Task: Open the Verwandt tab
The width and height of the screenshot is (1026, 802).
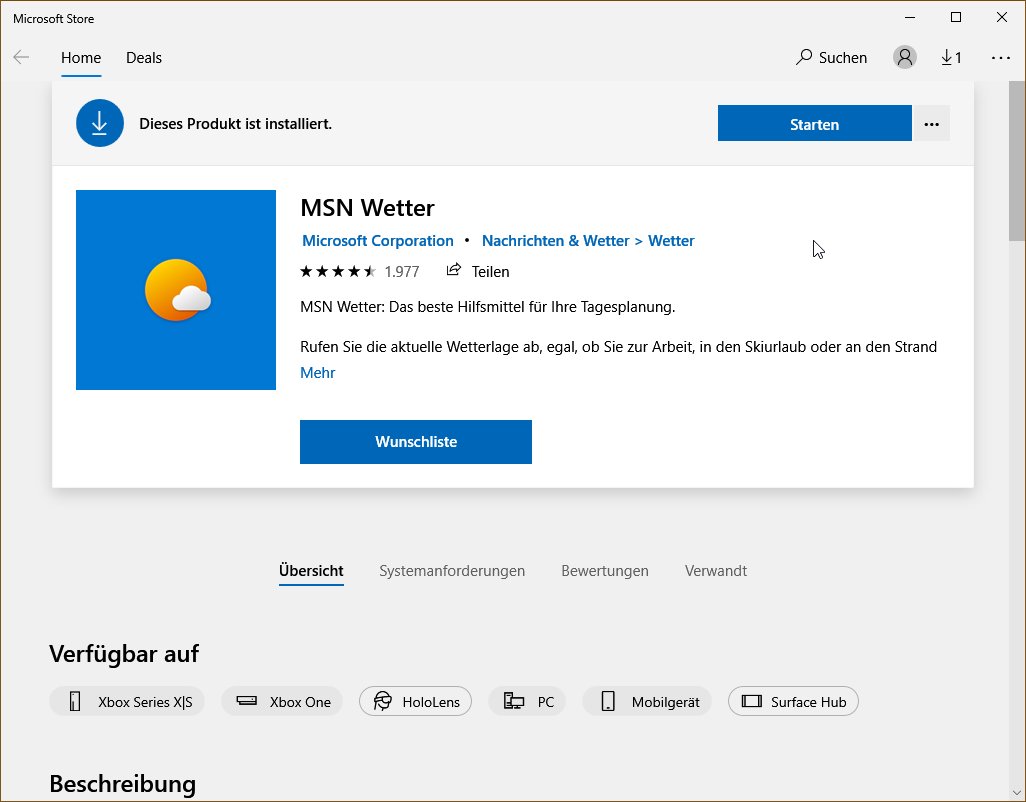Action: [x=716, y=571]
